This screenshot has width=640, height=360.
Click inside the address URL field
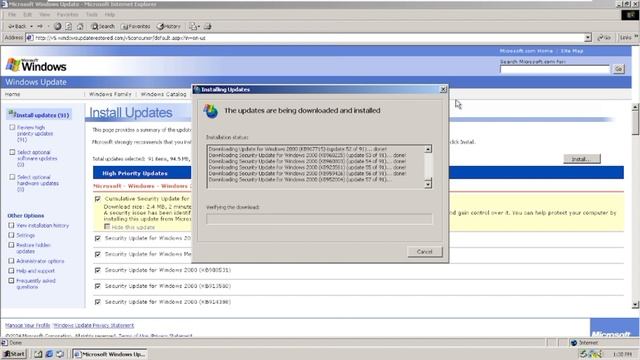(308, 38)
